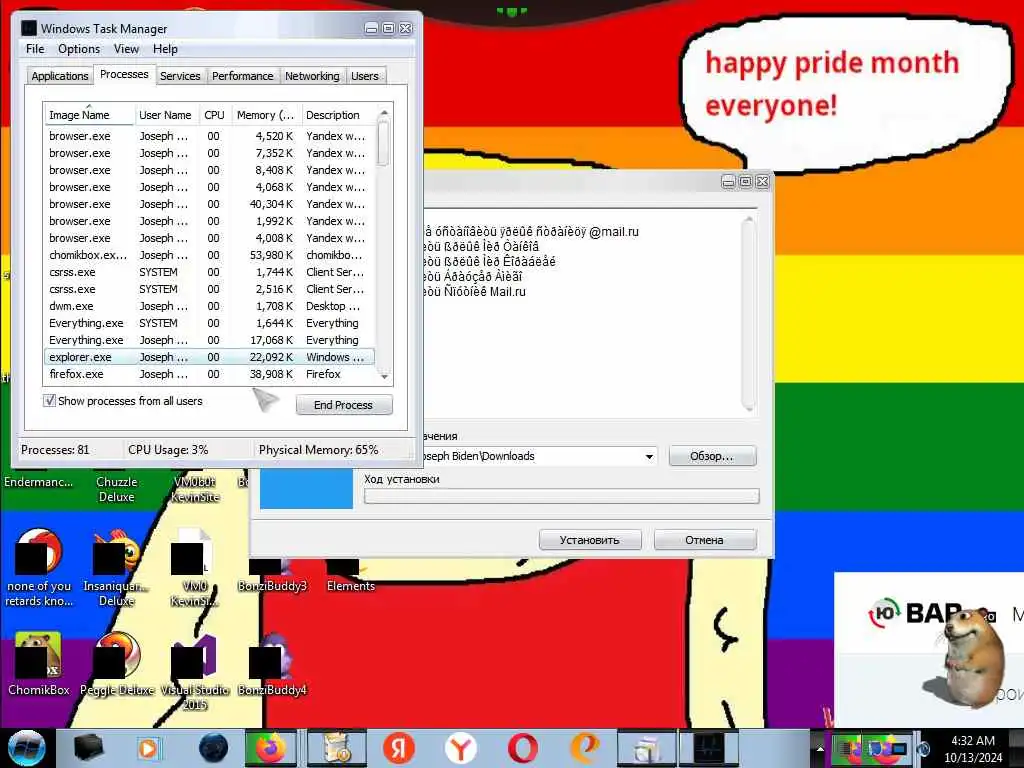Select Everything.exe row using 17,068 K
Viewport: 1024px width, 768px height.
[209, 340]
